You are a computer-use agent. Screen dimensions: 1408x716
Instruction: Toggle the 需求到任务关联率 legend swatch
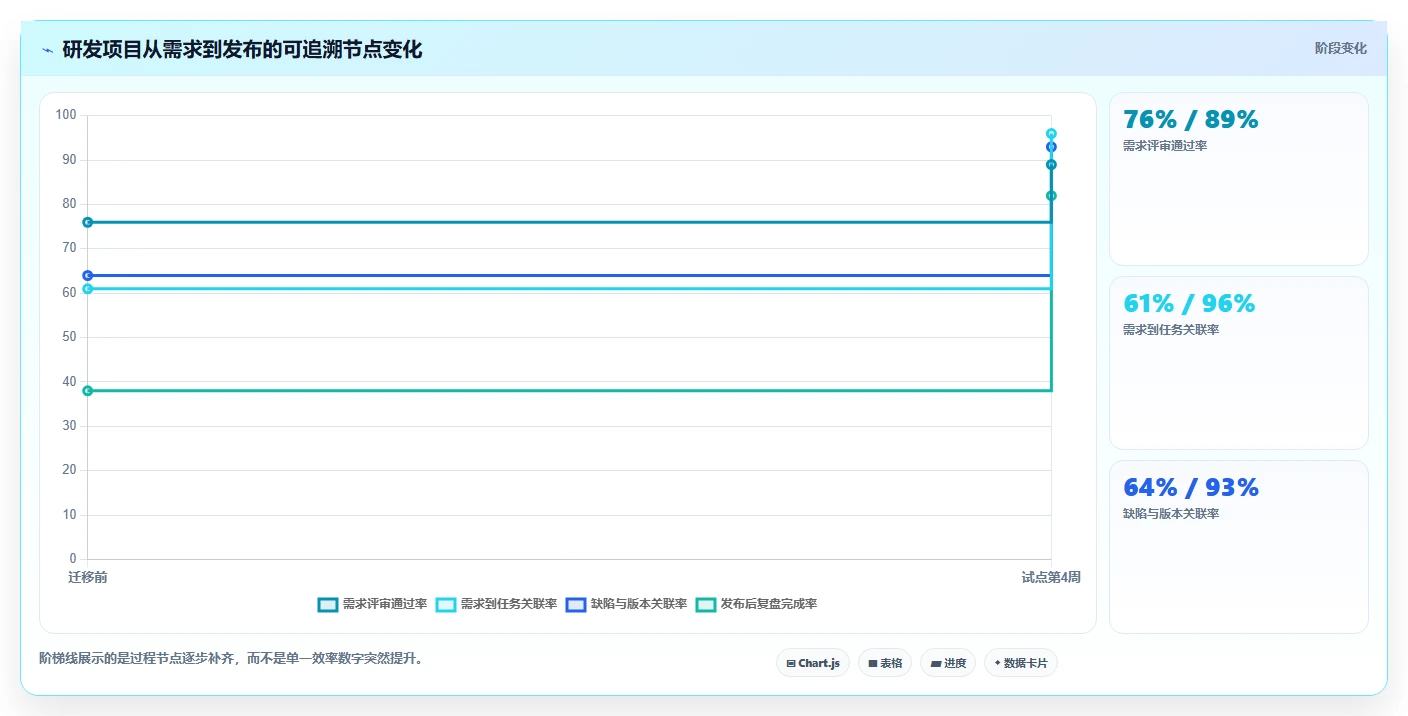(x=446, y=604)
